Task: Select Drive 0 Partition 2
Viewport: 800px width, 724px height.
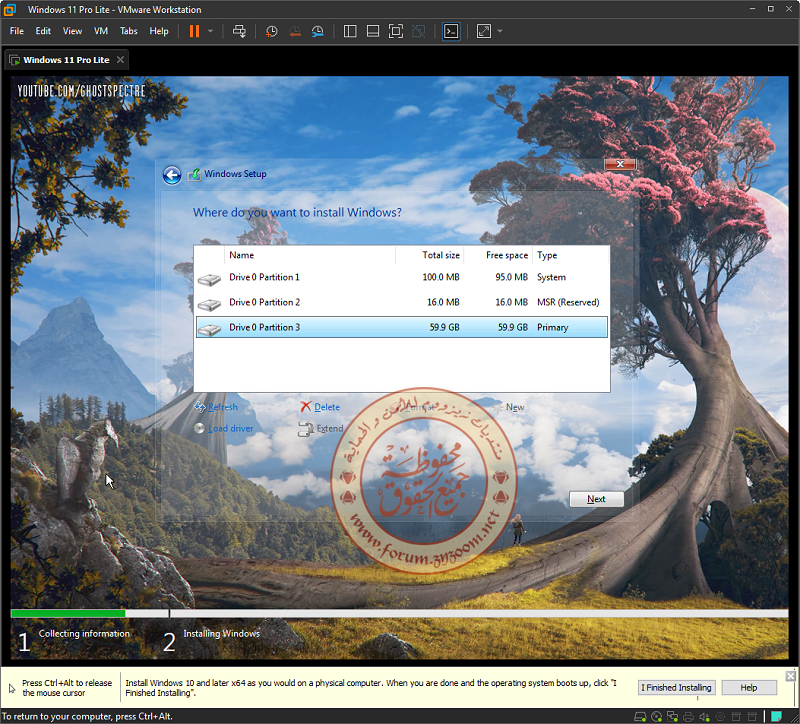Action: tap(402, 302)
